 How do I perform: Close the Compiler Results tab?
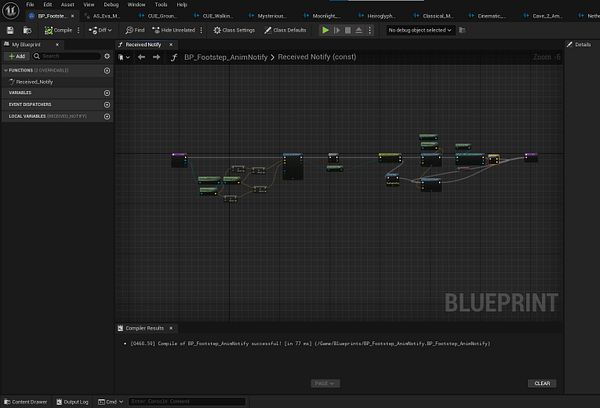pyautogui.click(x=171, y=328)
